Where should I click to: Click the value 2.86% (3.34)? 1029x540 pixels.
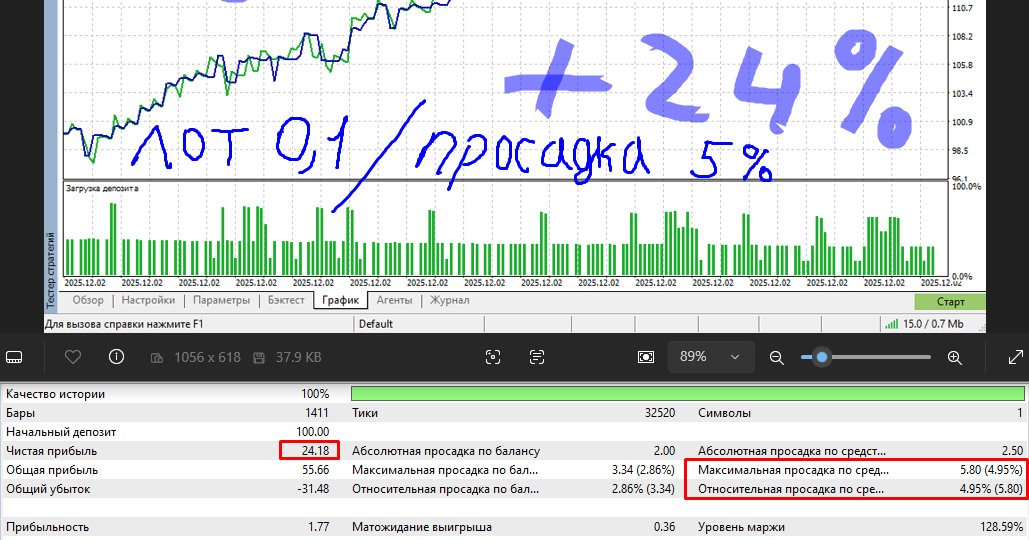643,489
